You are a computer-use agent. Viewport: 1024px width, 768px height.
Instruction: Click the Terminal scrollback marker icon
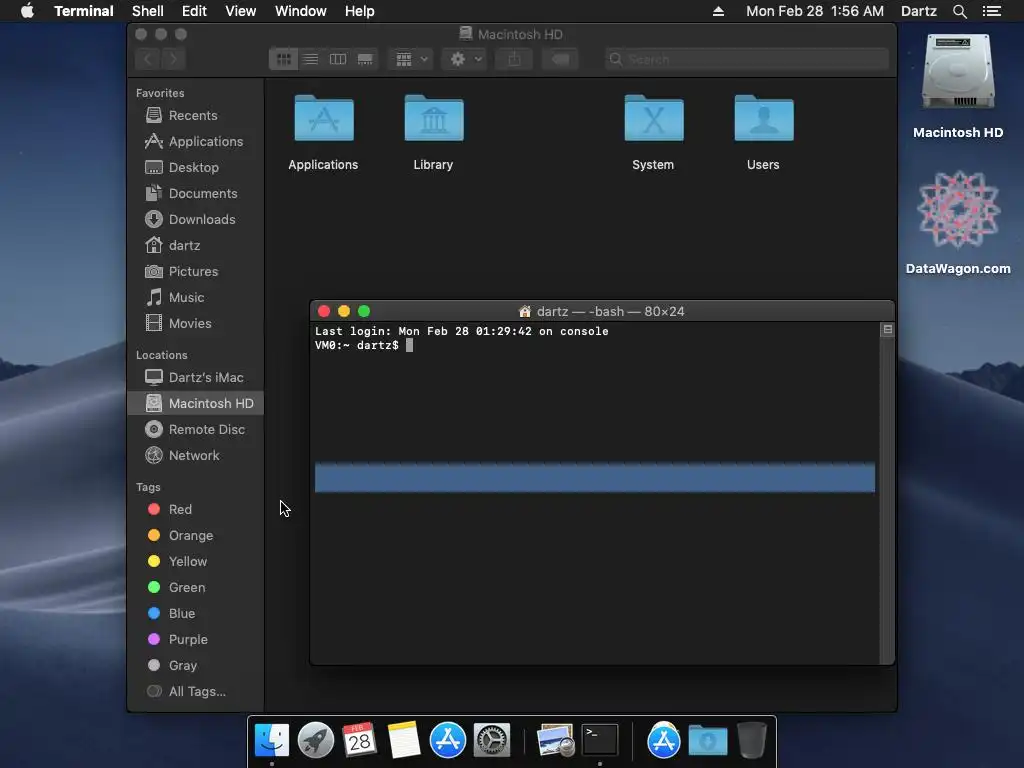click(x=888, y=330)
